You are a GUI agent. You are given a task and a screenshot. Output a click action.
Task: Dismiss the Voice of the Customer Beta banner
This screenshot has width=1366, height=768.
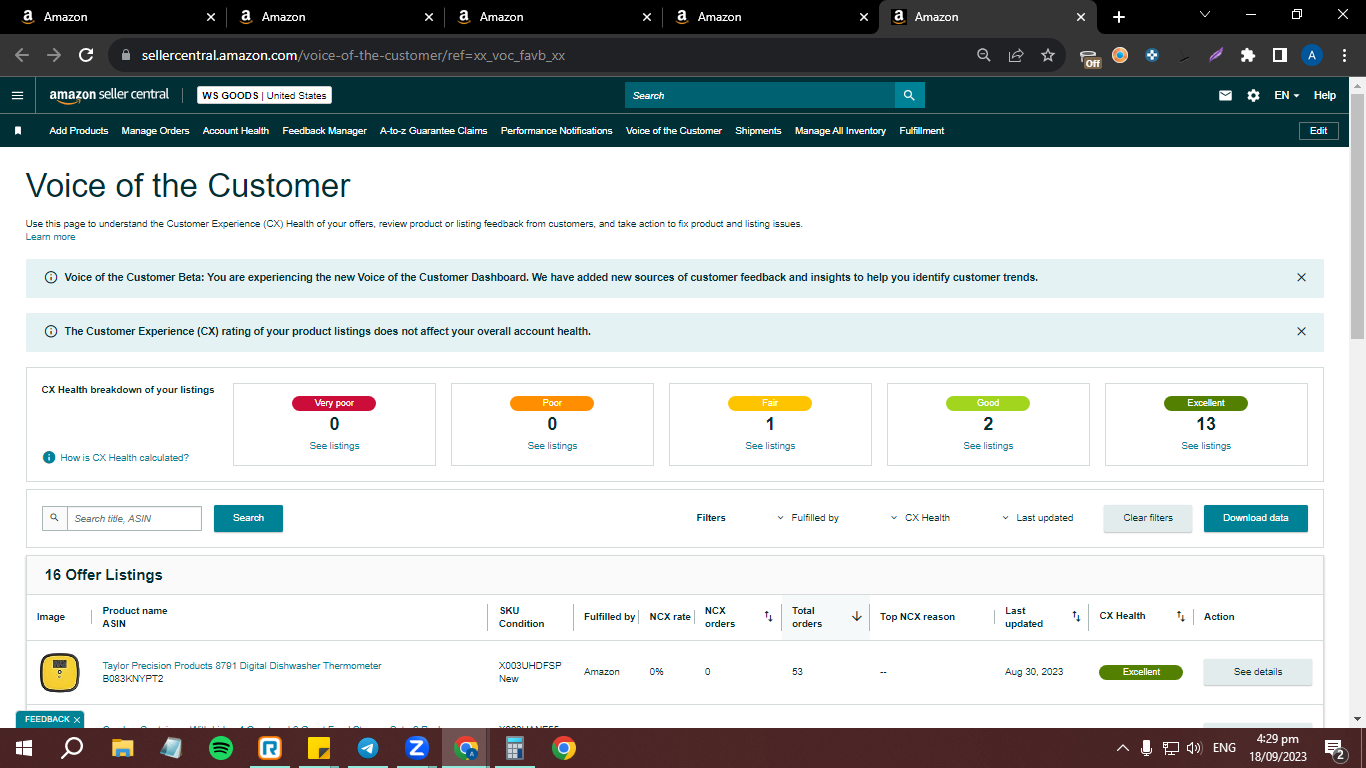click(1301, 277)
